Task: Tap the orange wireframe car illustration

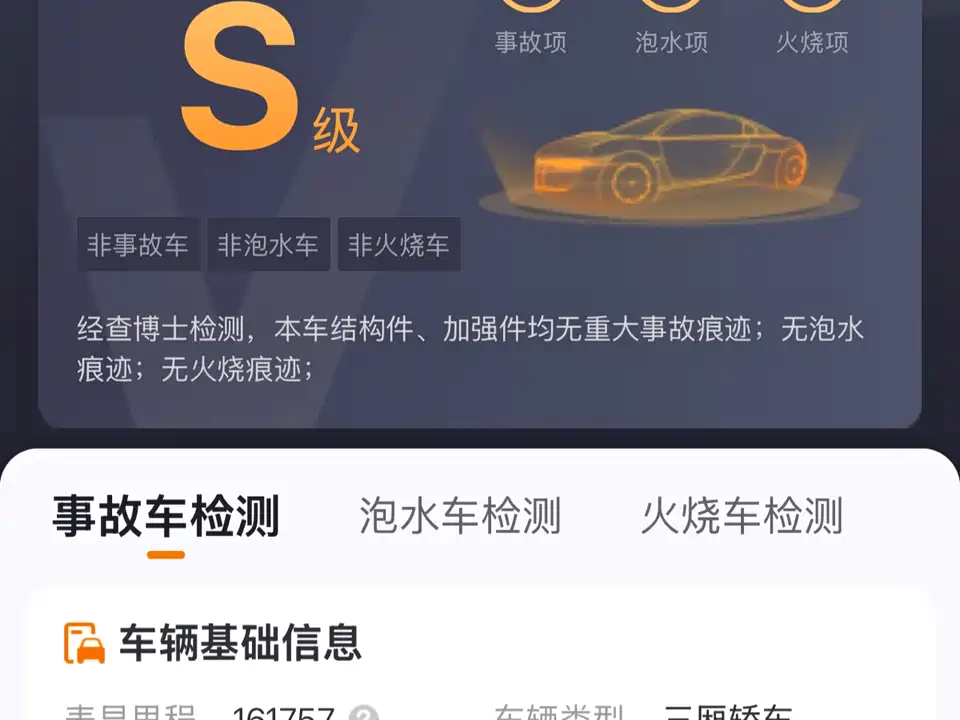Action: click(x=669, y=164)
